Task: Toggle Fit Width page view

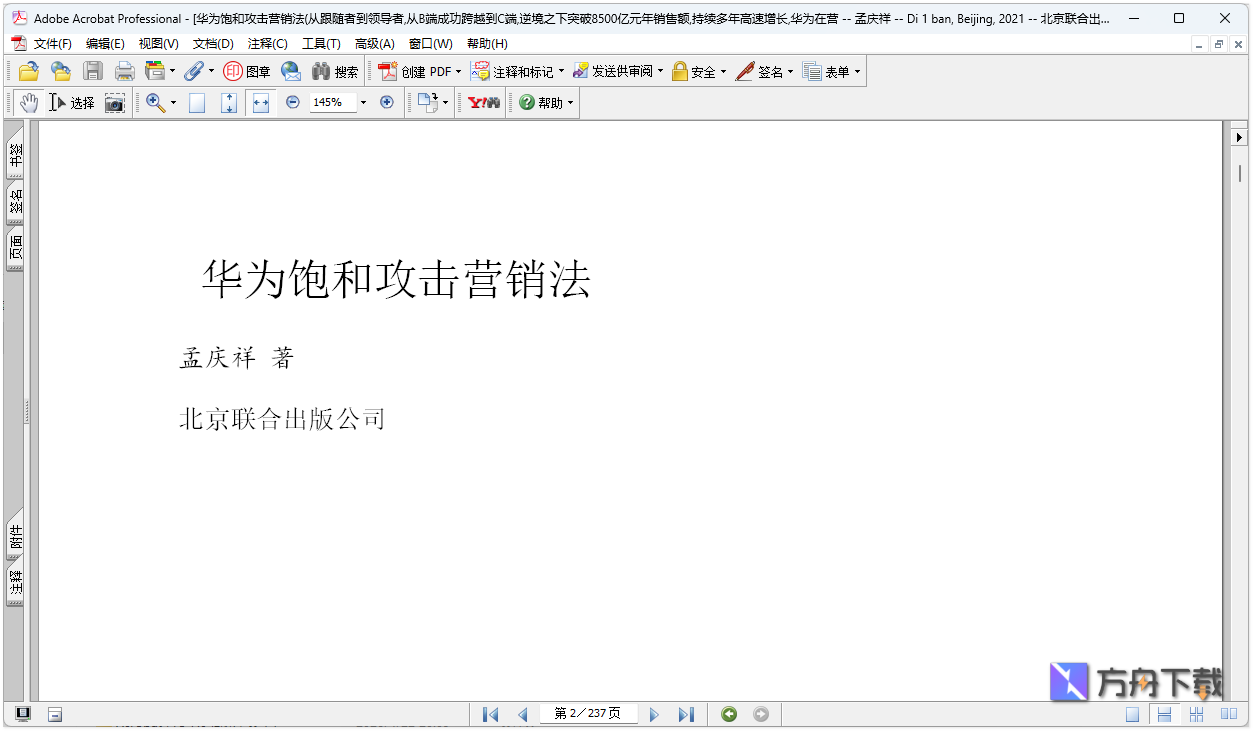Action: (260, 102)
